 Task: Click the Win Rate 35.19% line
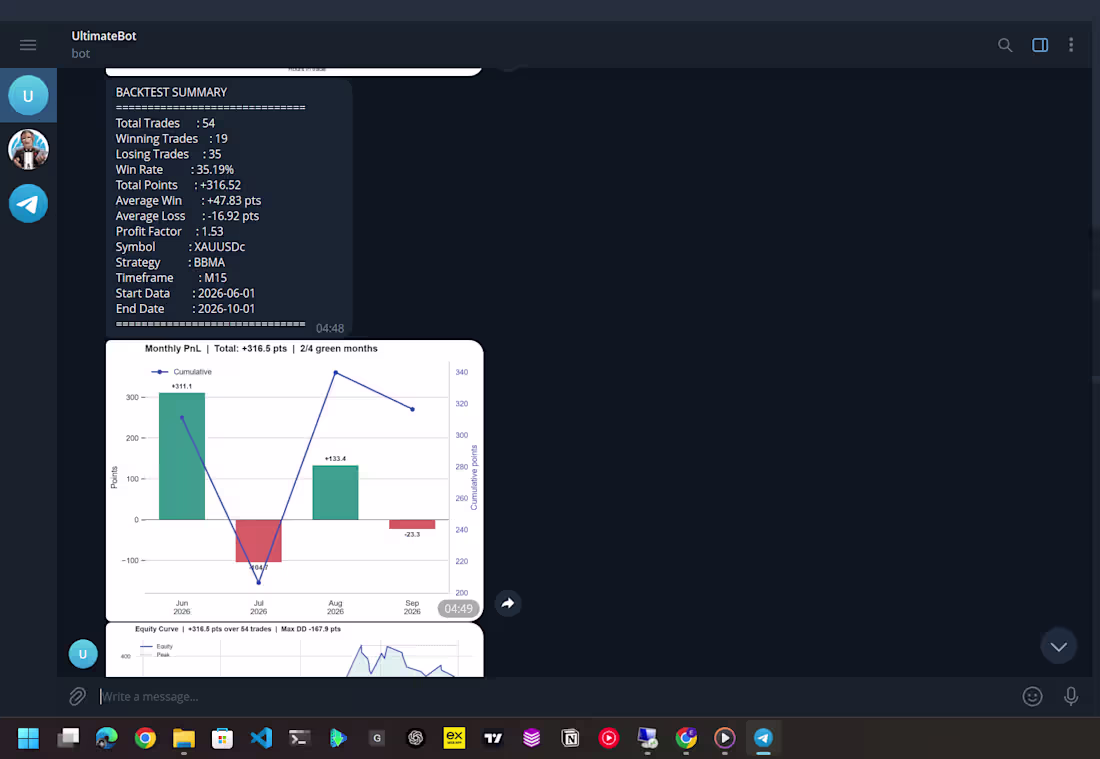tap(175, 170)
